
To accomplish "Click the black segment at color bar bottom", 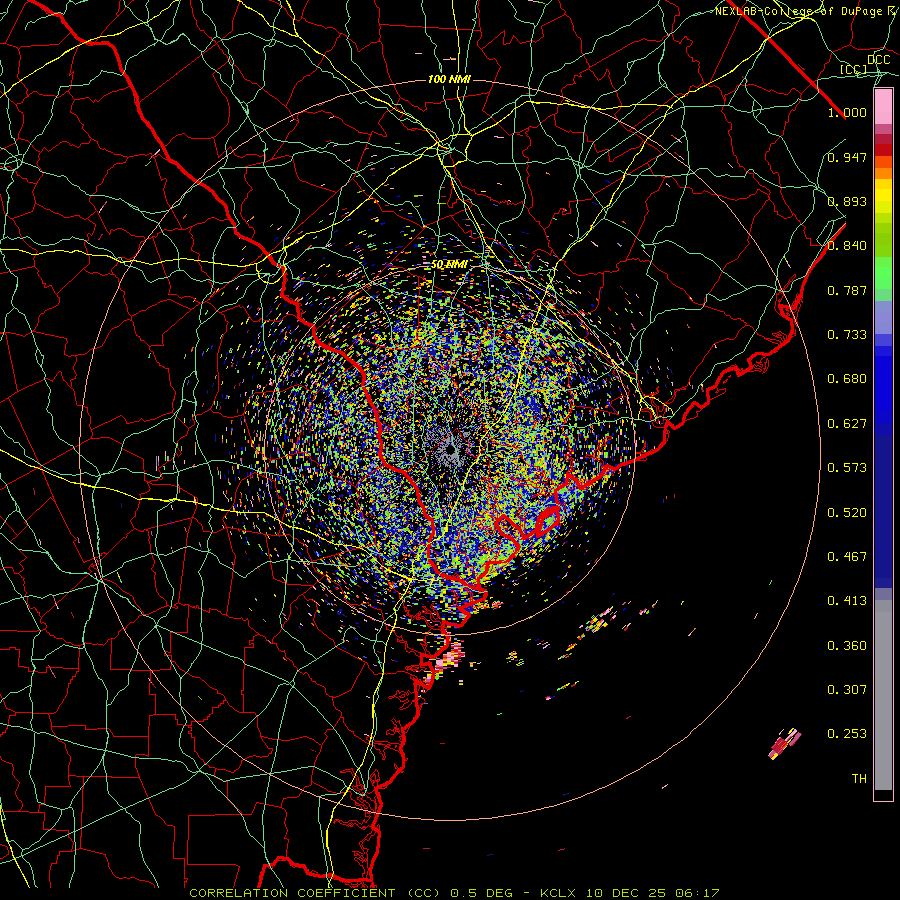I will tap(883, 794).
